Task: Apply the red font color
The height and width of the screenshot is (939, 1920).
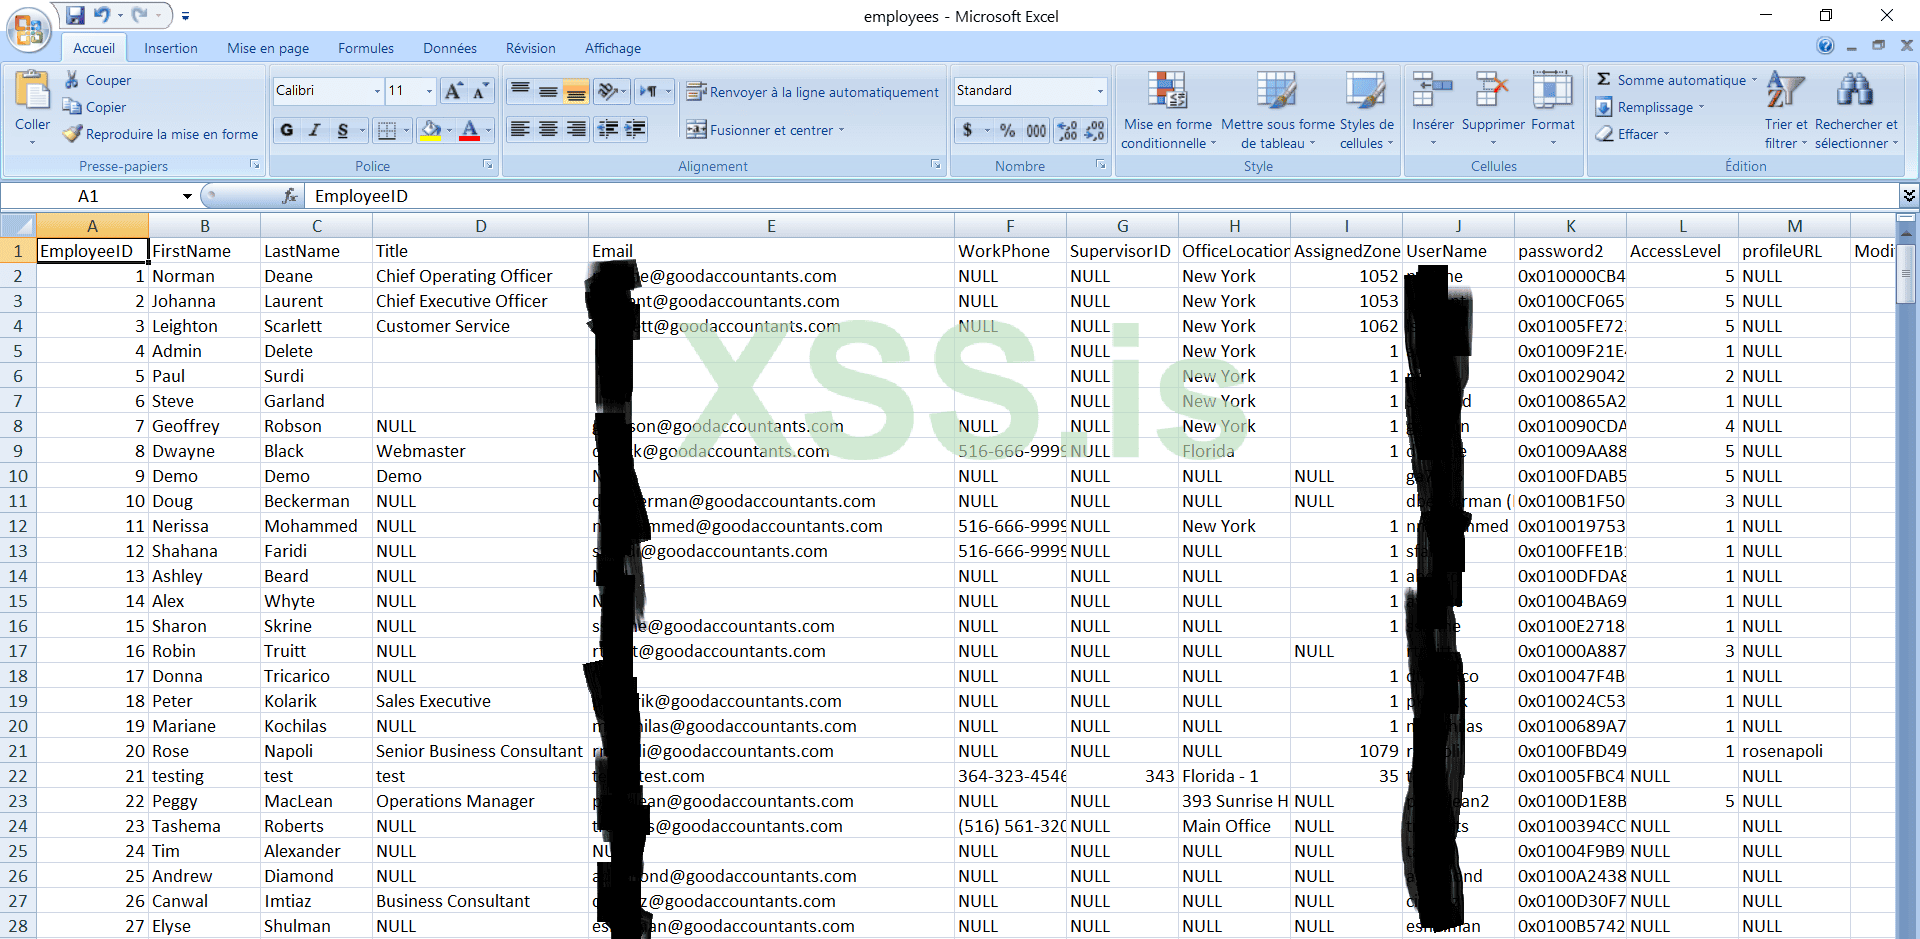Action: (470, 130)
